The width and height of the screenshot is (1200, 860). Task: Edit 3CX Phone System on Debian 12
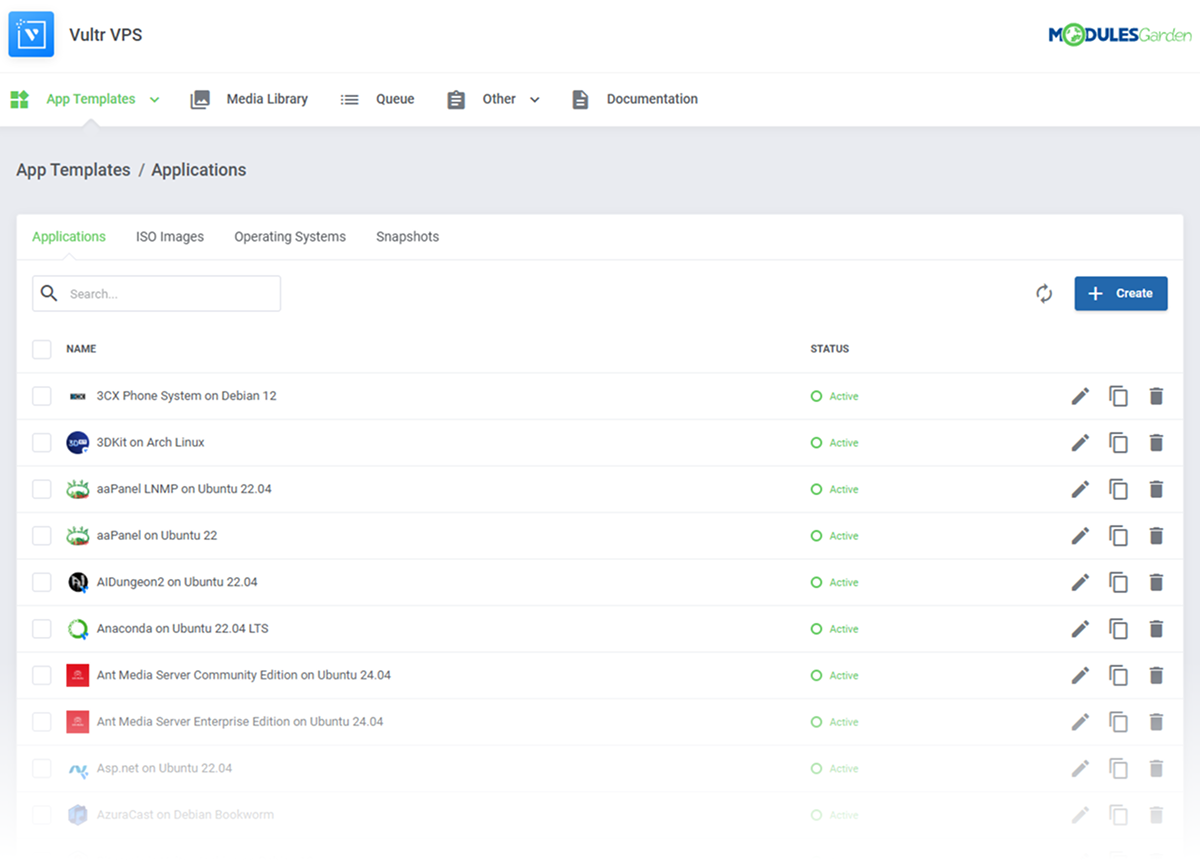1080,396
